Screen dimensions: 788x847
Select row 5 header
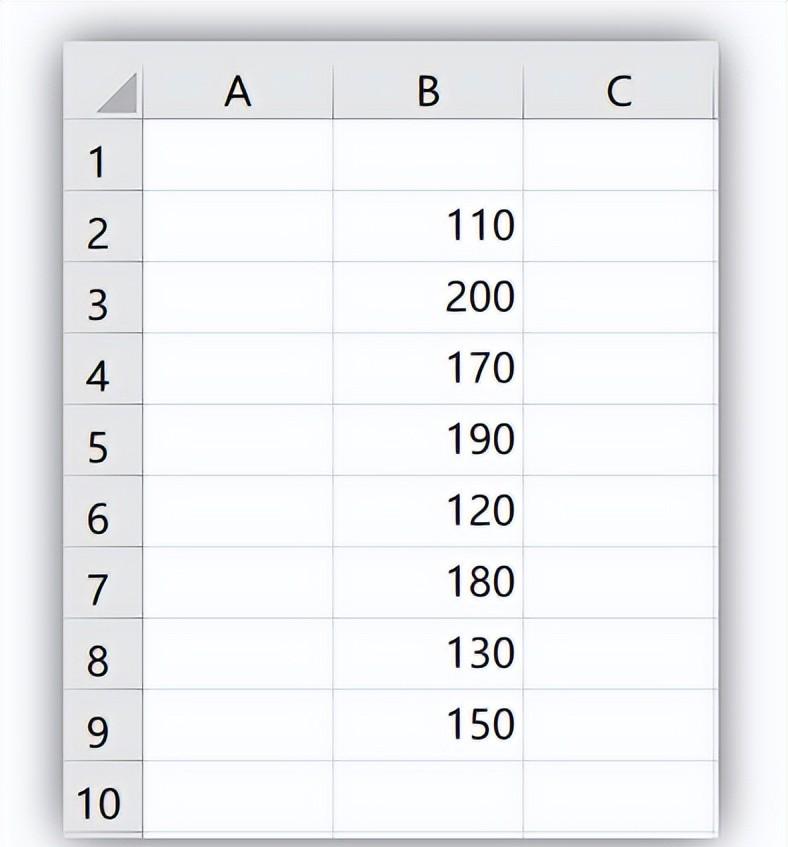point(103,440)
